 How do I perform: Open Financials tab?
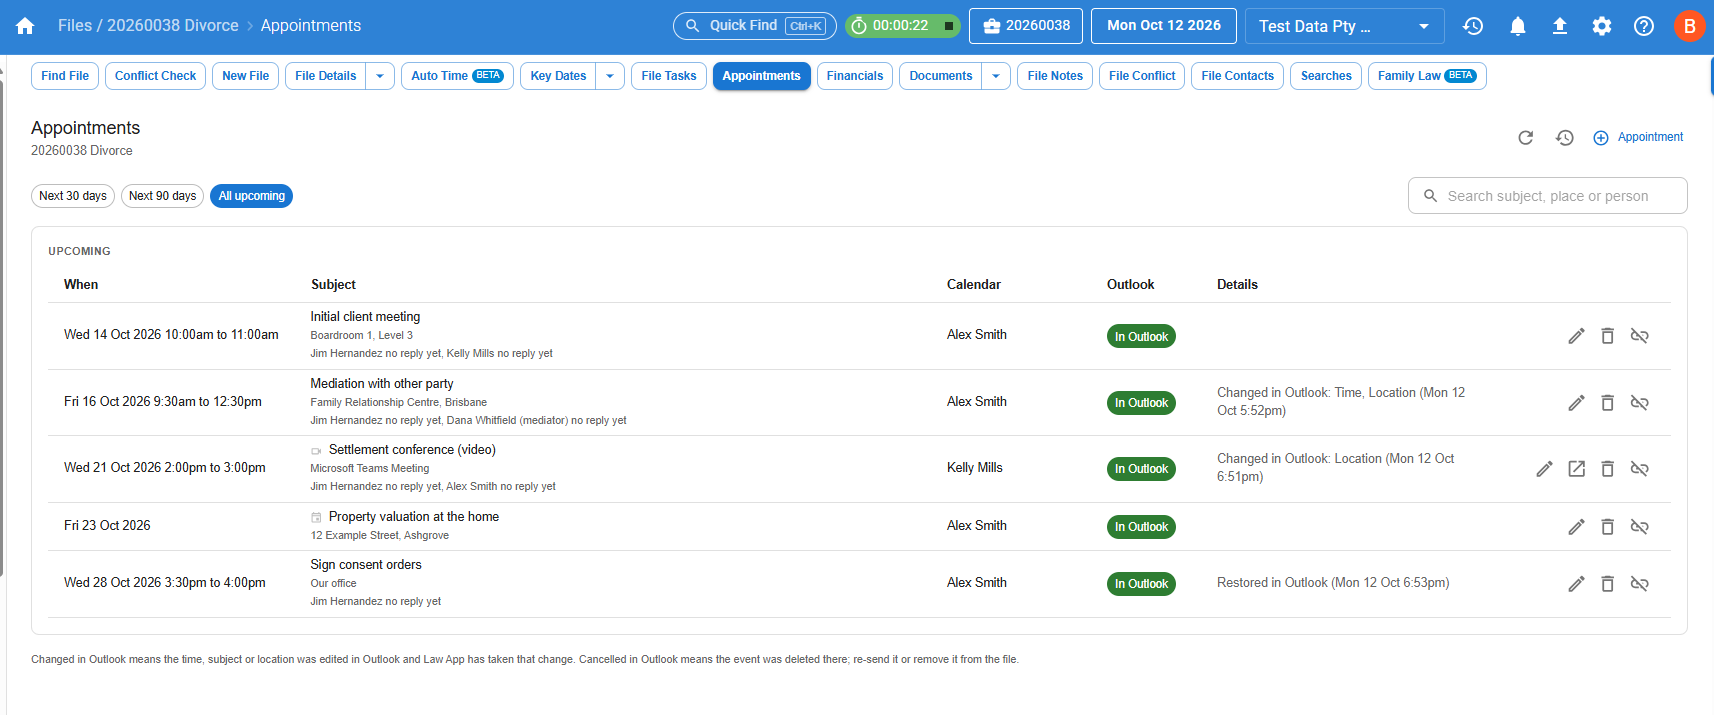coord(855,76)
